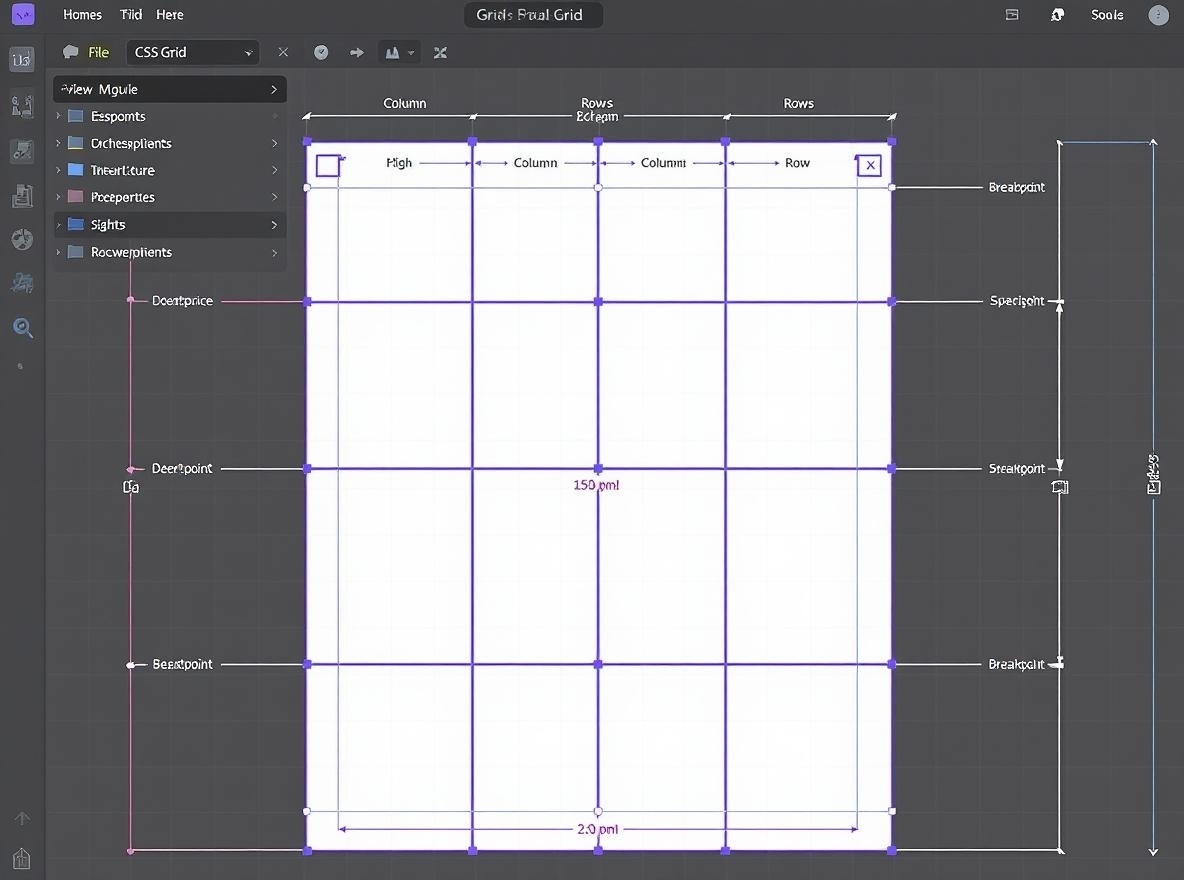Click the right arrow toolbar icon
The image size is (1184, 880).
pos(356,52)
